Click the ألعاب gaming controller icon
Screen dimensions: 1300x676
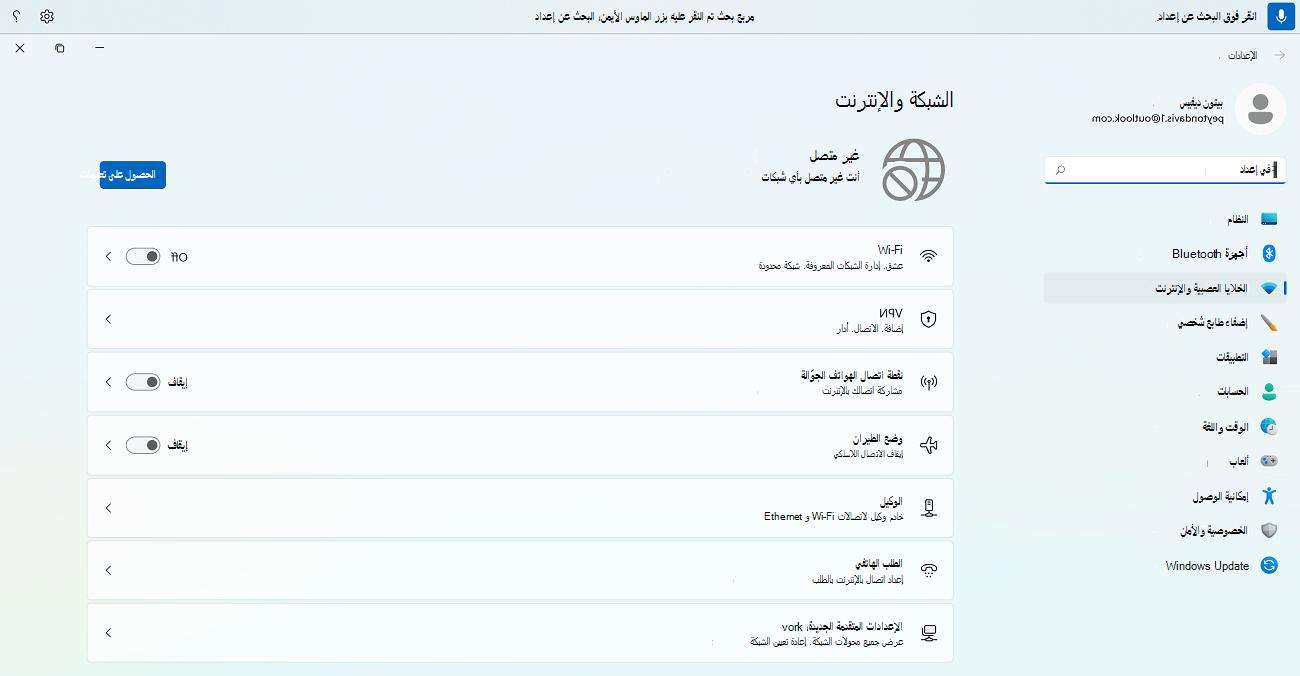click(x=1269, y=461)
